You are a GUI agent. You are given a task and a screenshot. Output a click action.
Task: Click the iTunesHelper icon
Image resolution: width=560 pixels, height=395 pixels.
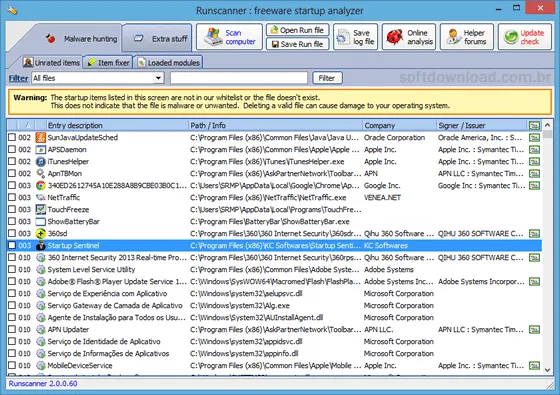point(41,162)
